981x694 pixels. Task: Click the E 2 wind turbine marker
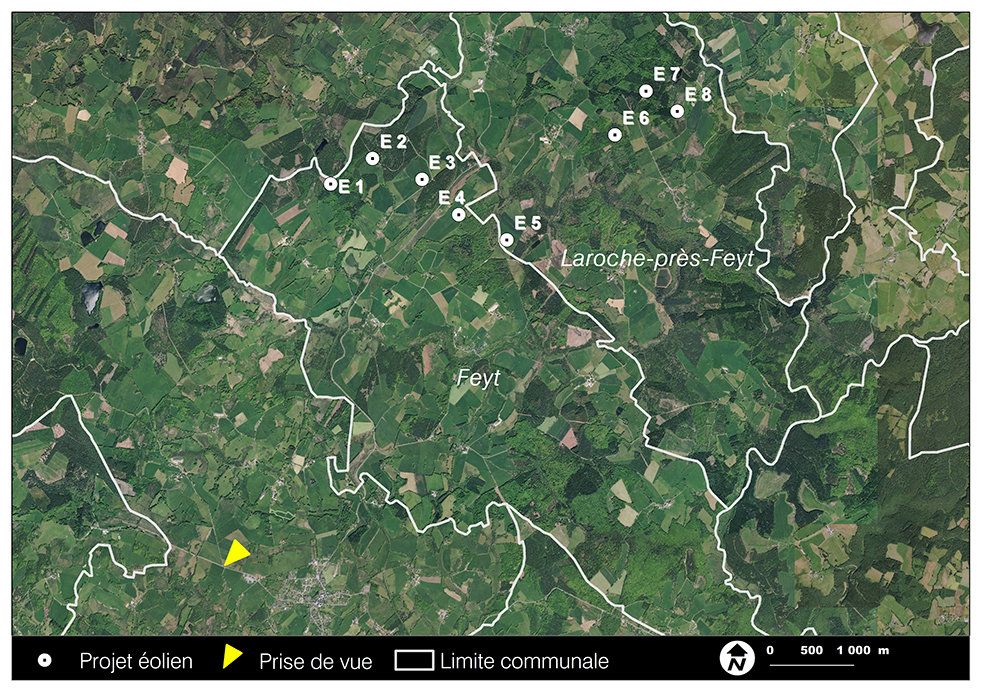tap(372, 158)
